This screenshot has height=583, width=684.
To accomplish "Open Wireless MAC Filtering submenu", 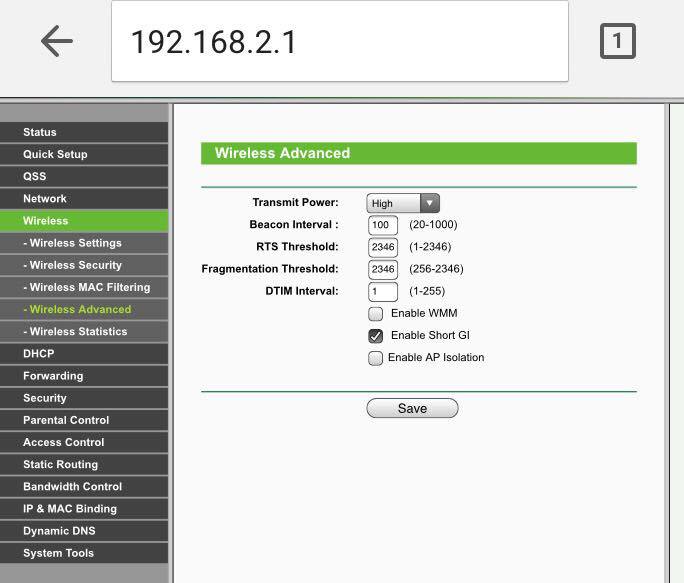I will click(84, 288).
